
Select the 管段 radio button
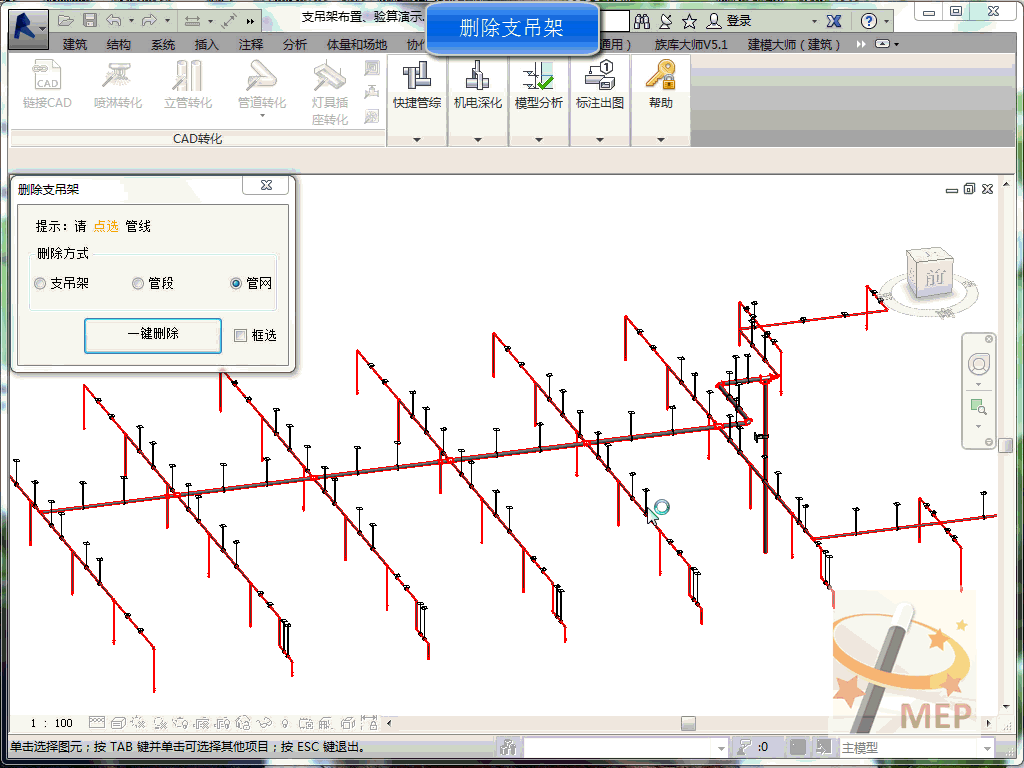(x=138, y=283)
